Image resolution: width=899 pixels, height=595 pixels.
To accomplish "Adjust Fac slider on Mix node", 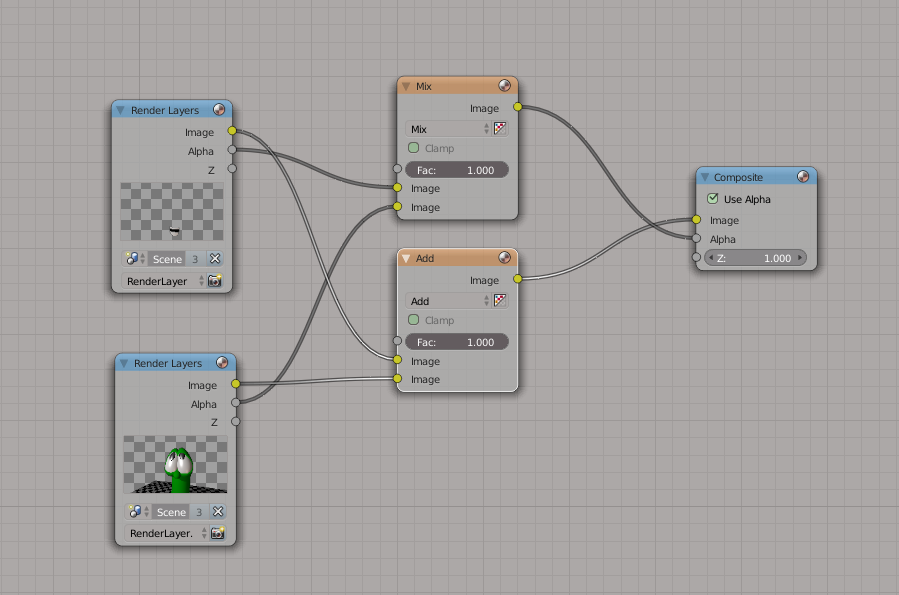I will [457, 170].
